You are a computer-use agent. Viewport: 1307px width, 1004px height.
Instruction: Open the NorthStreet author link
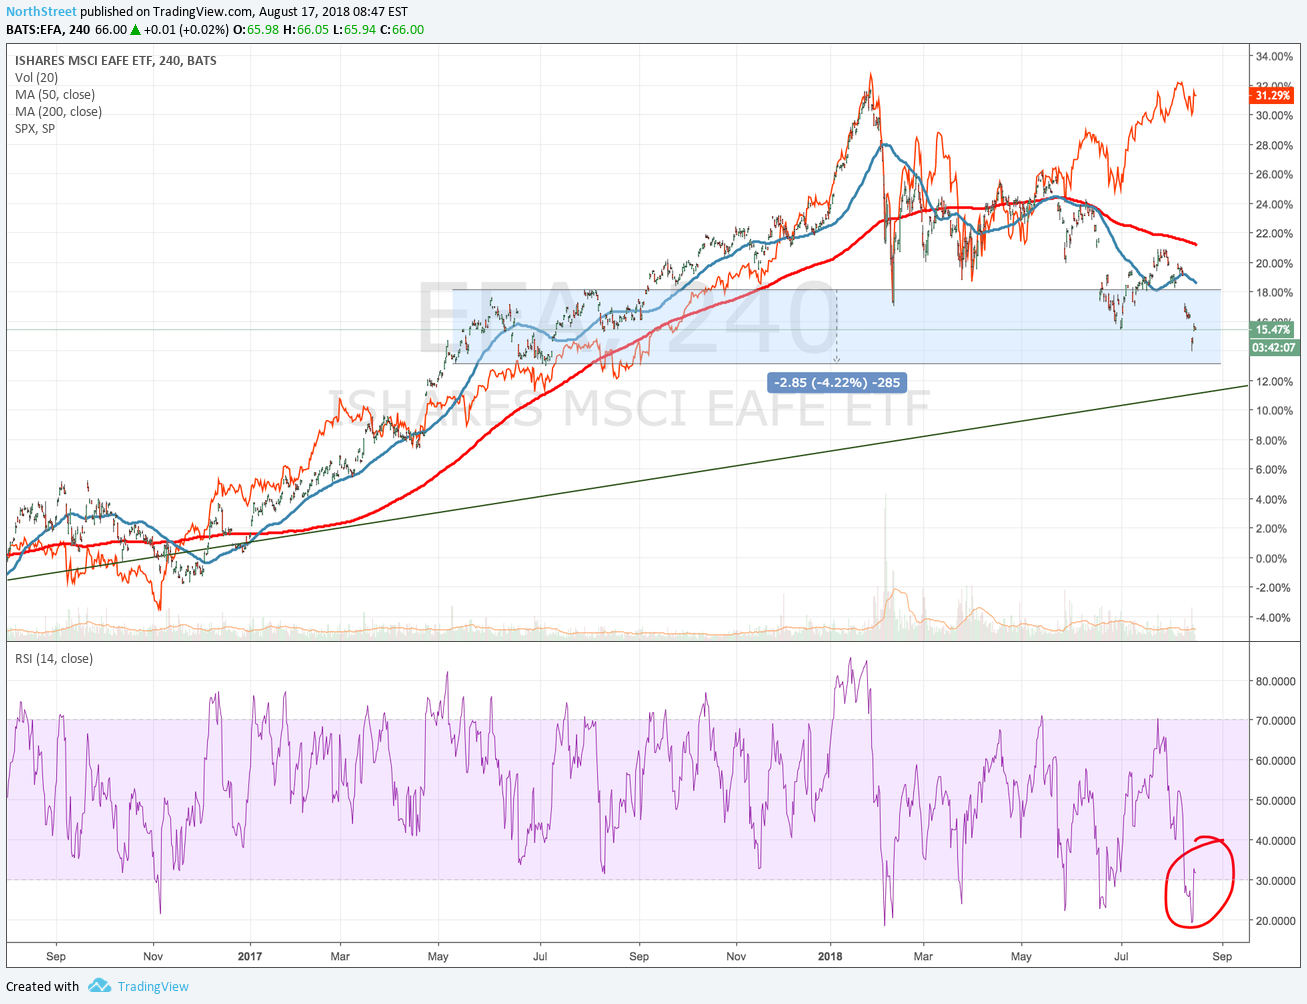coord(41,12)
